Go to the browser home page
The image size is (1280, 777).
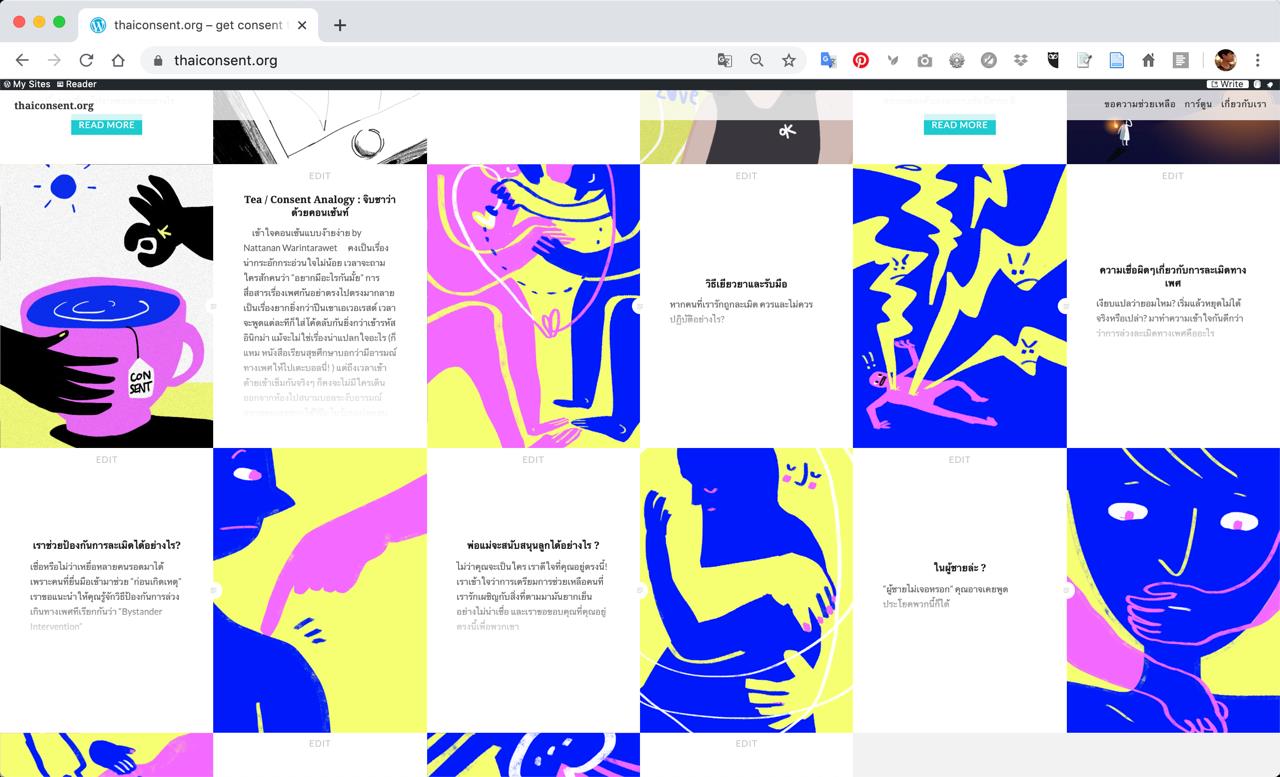[x=118, y=60]
